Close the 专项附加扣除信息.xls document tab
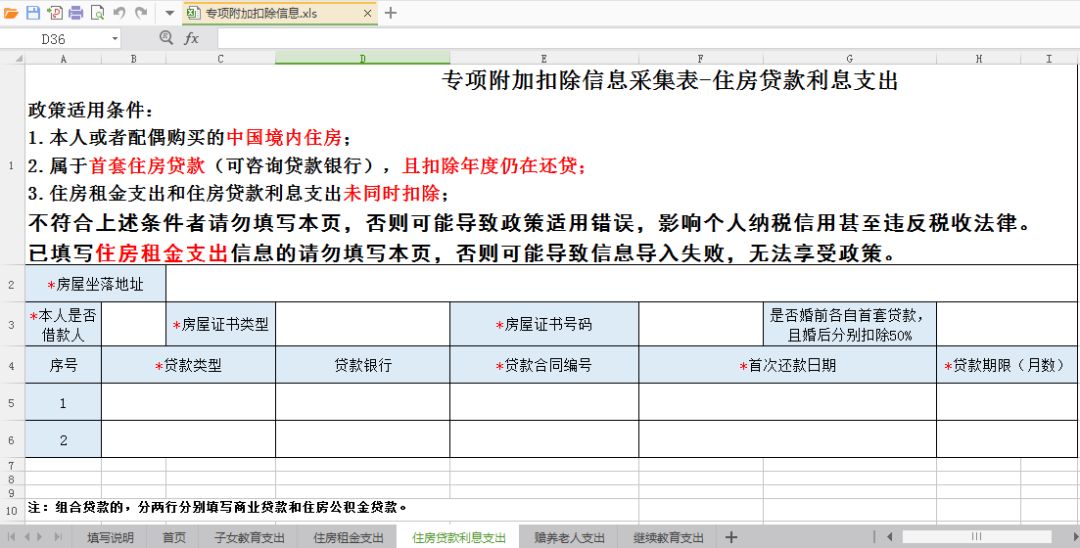1080x548 pixels. click(x=367, y=14)
